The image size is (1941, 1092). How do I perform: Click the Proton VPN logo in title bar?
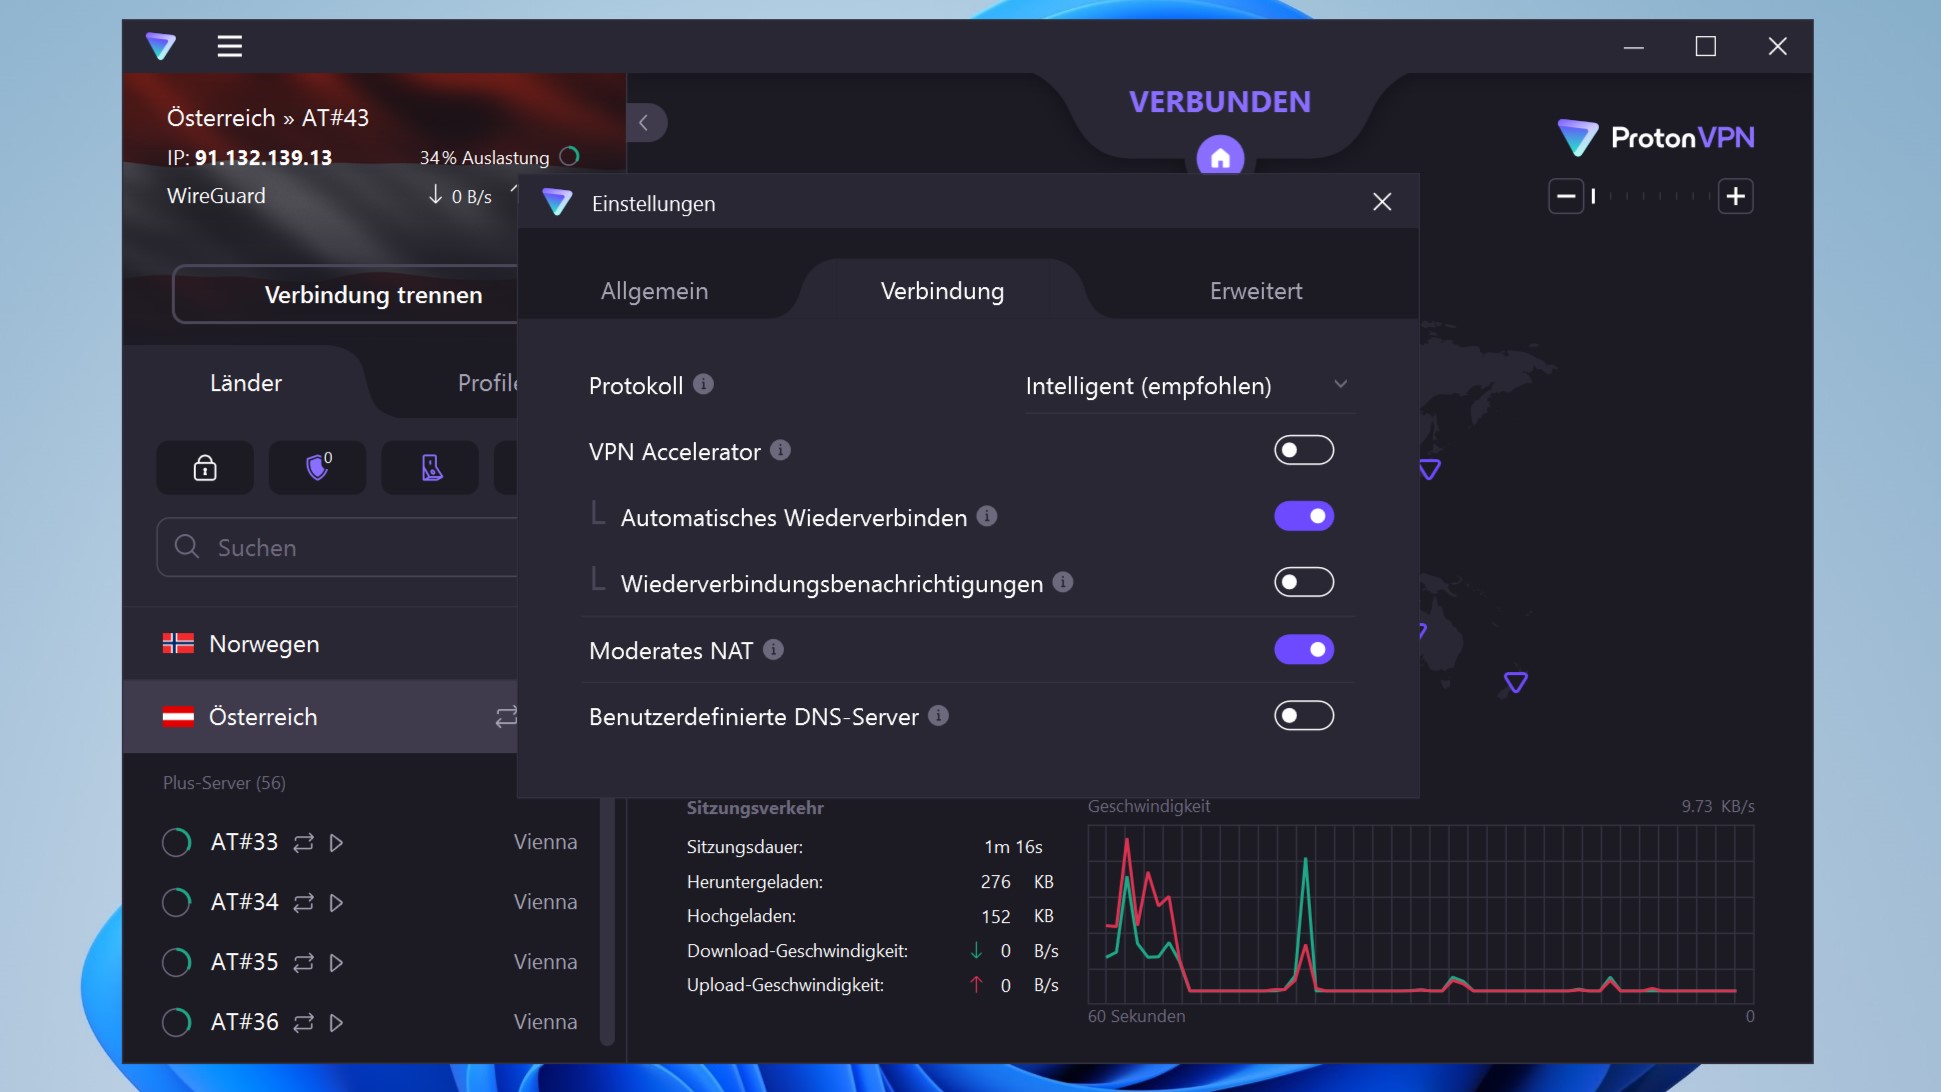click(x=160, y=46)
